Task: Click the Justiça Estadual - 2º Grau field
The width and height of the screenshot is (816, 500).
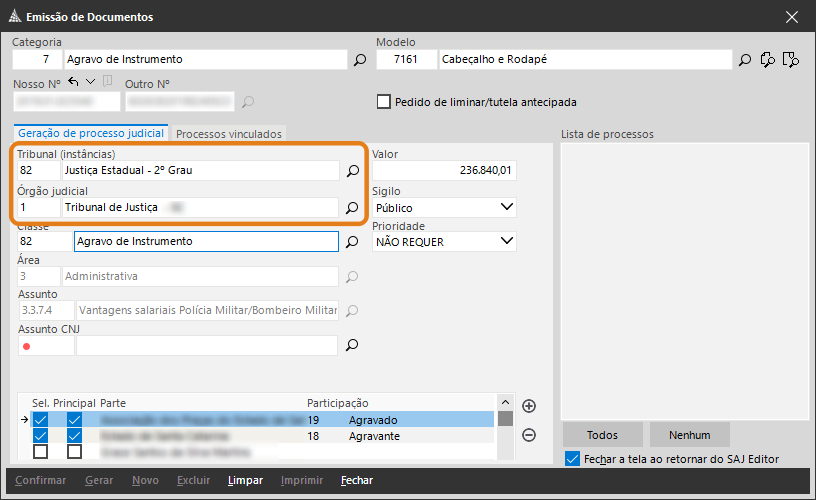Action: (x=200, y=170)
